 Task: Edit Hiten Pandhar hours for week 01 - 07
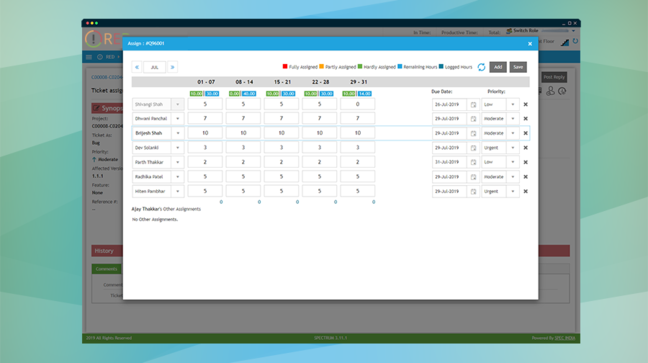(x=205, y=191)
